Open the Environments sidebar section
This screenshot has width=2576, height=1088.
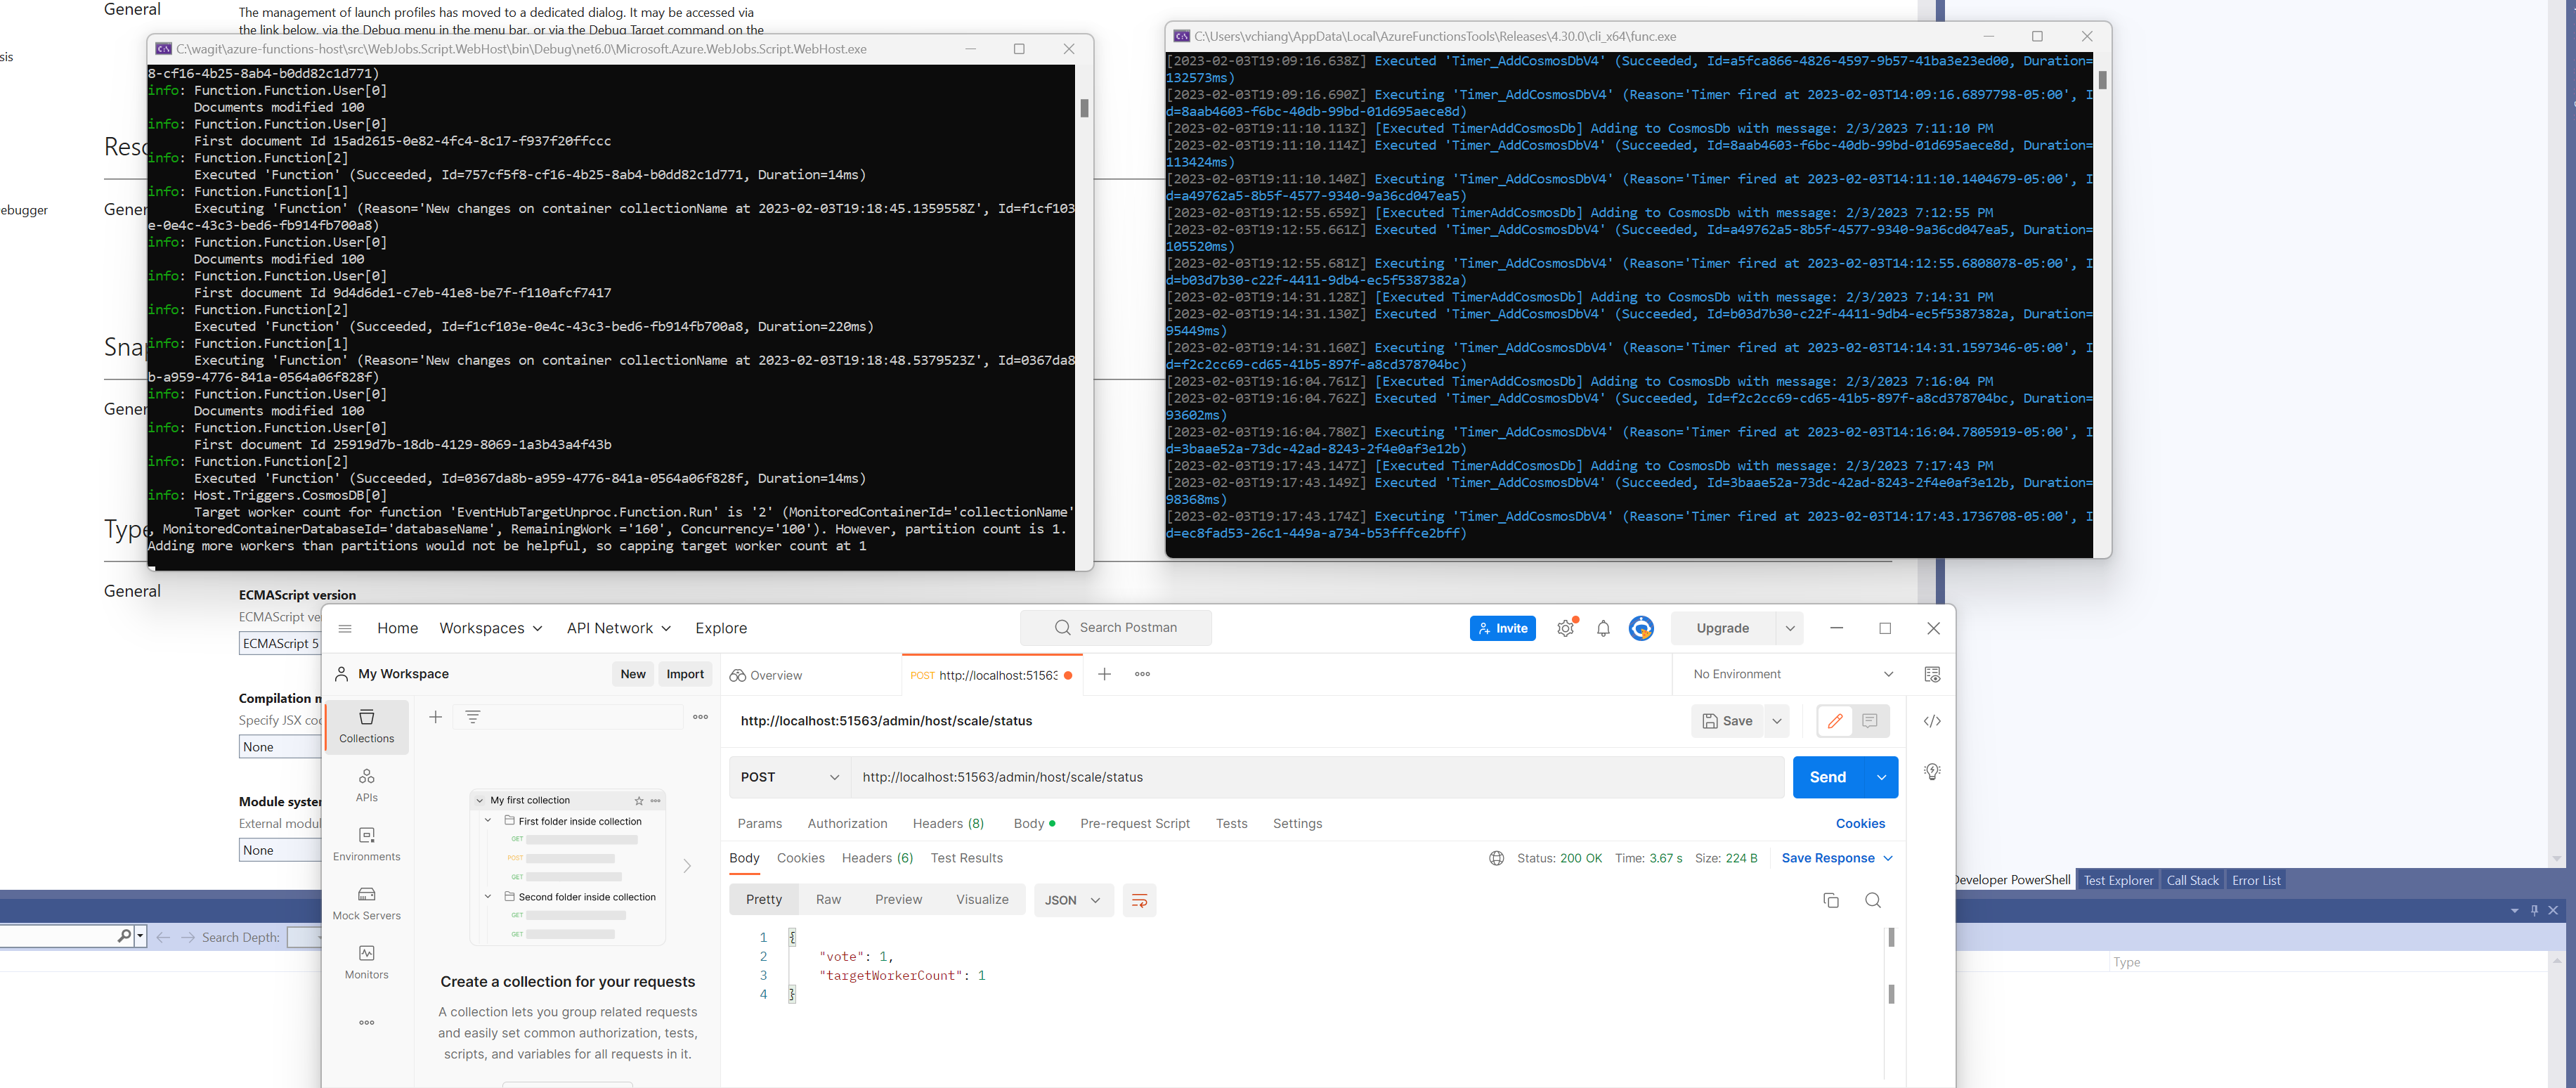pyautogui.click(x=366, y=843)
